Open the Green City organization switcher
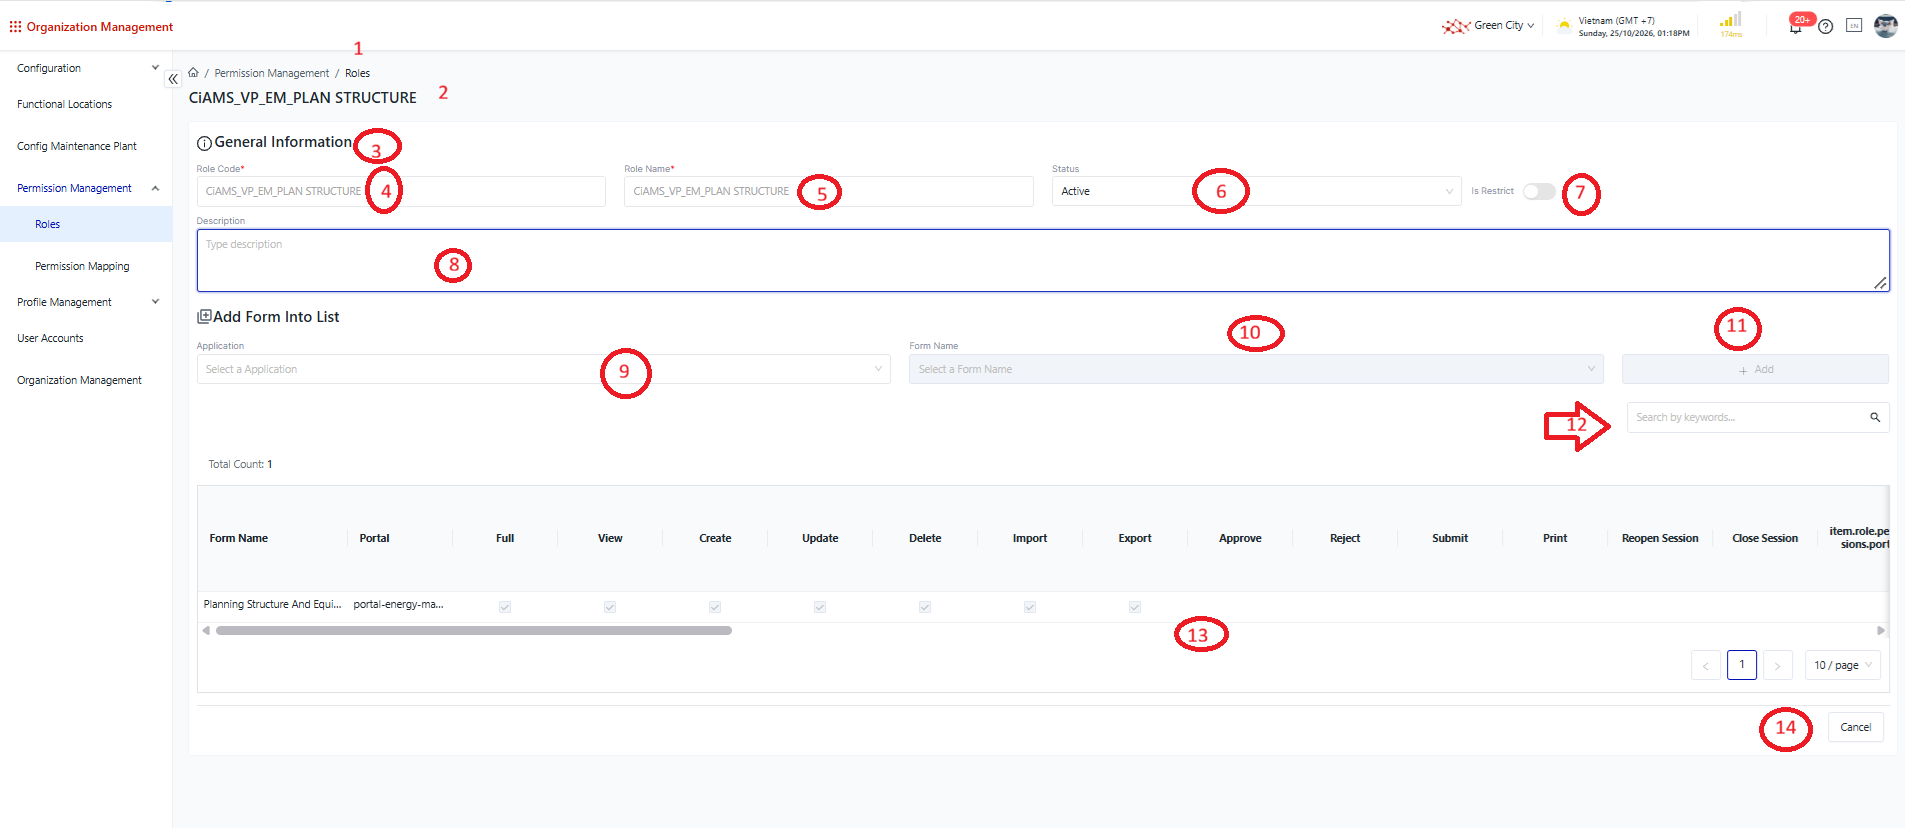 (x=1504, y=26)
